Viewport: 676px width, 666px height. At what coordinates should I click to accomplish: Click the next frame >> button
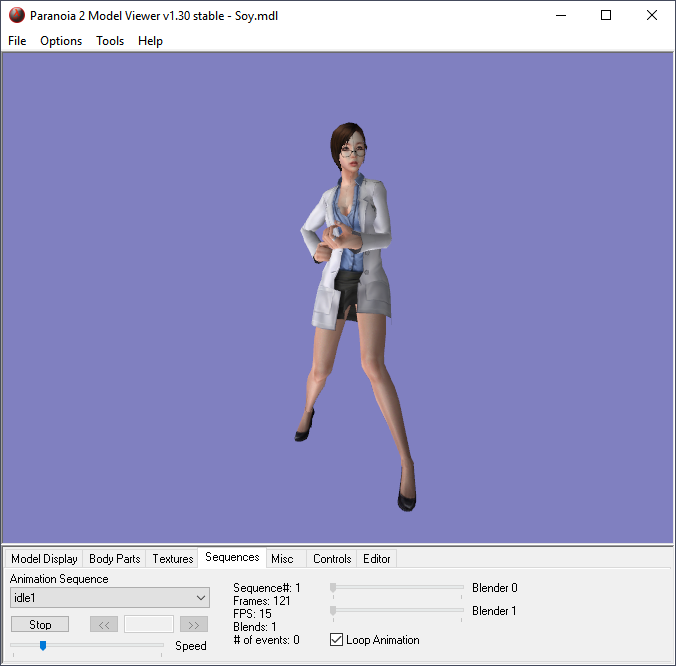click(194, 625)
